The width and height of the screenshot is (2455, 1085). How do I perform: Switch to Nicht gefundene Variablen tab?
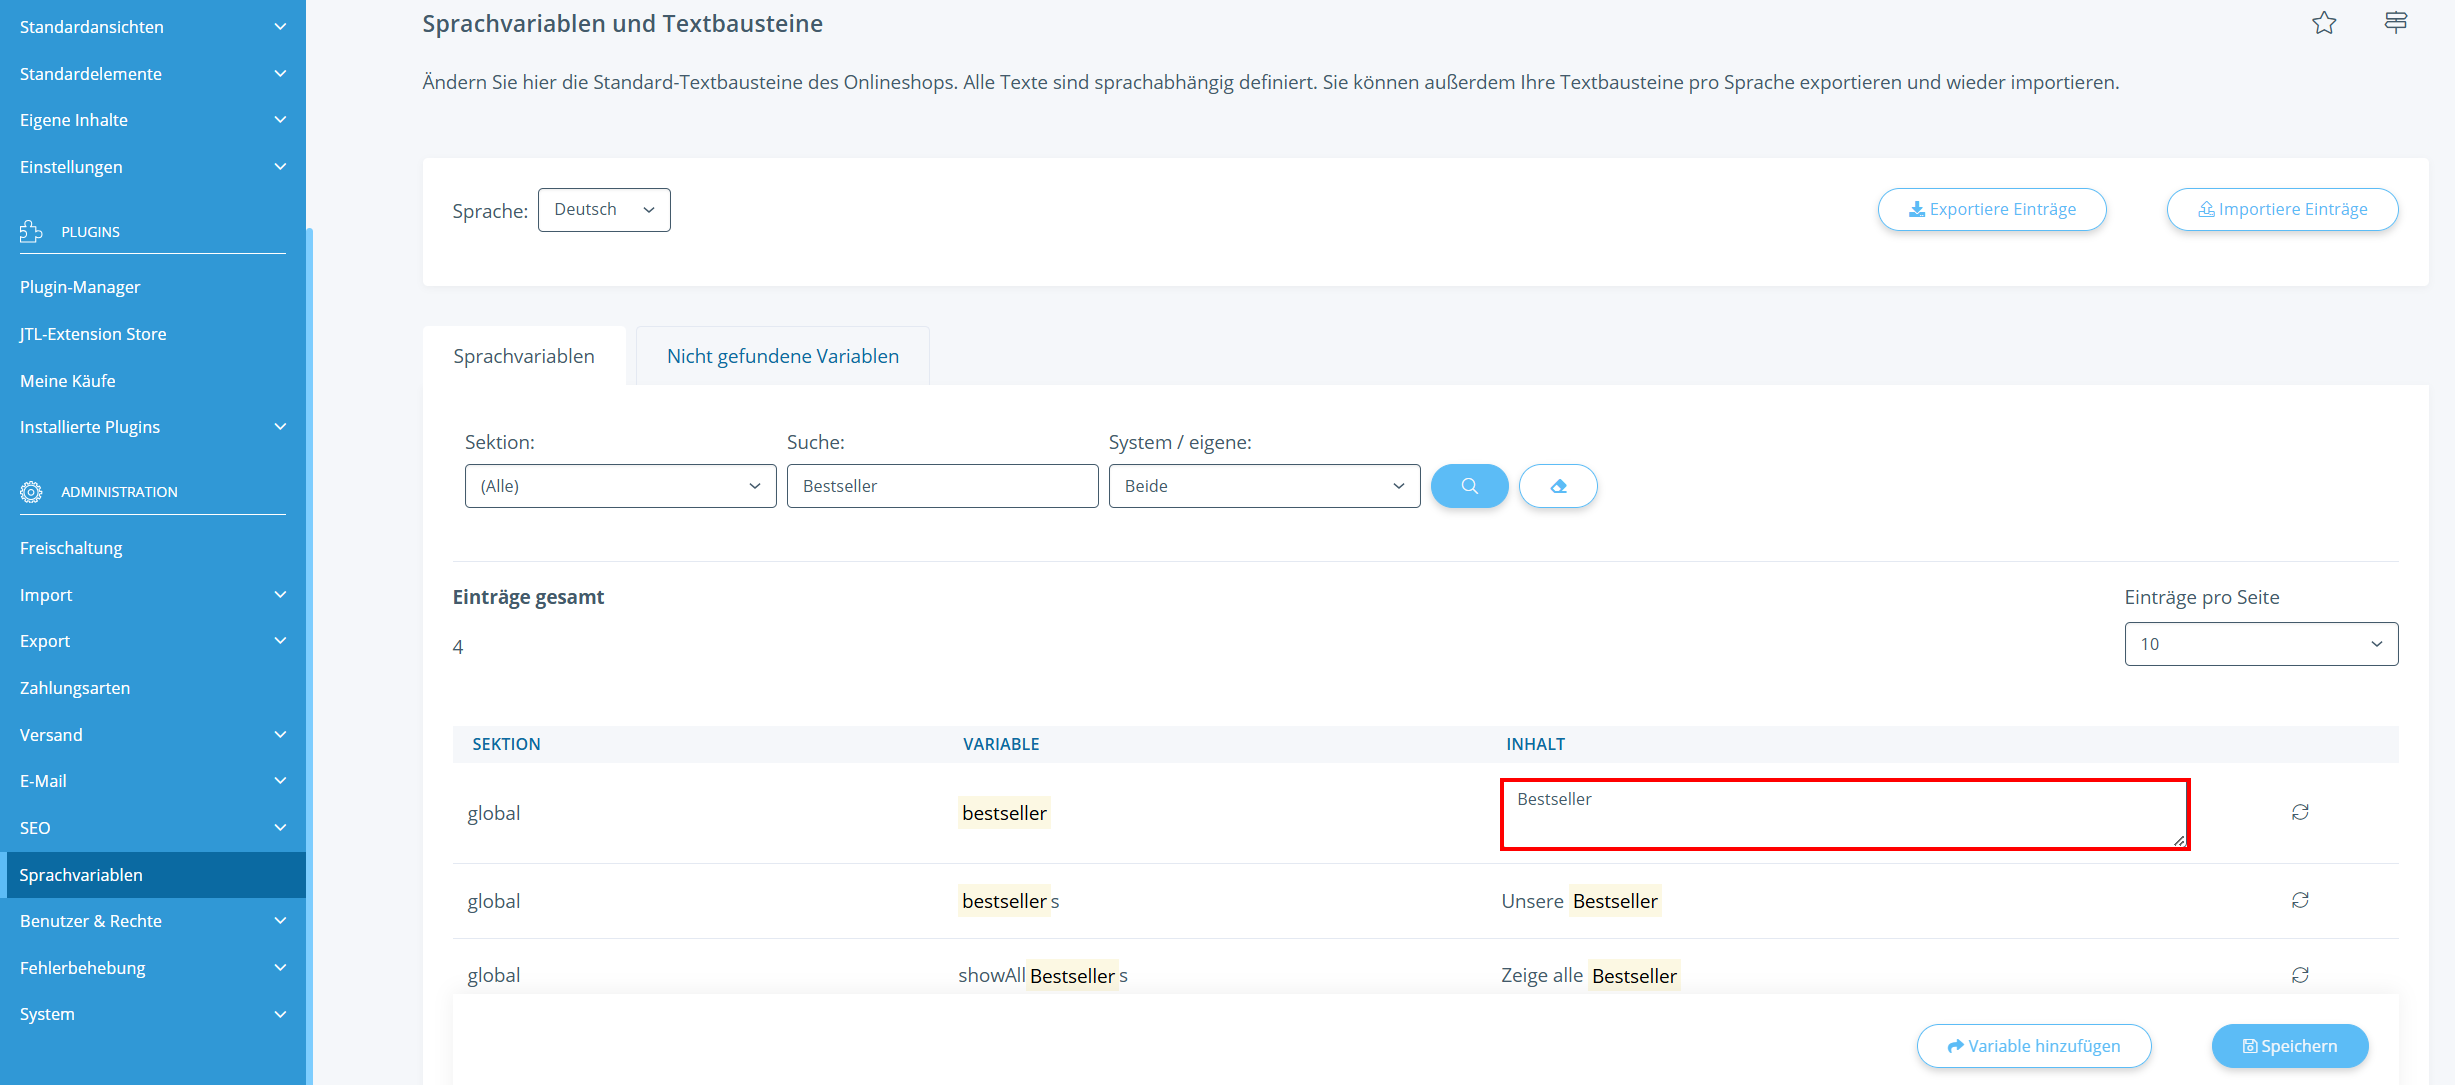coord(782,356)
